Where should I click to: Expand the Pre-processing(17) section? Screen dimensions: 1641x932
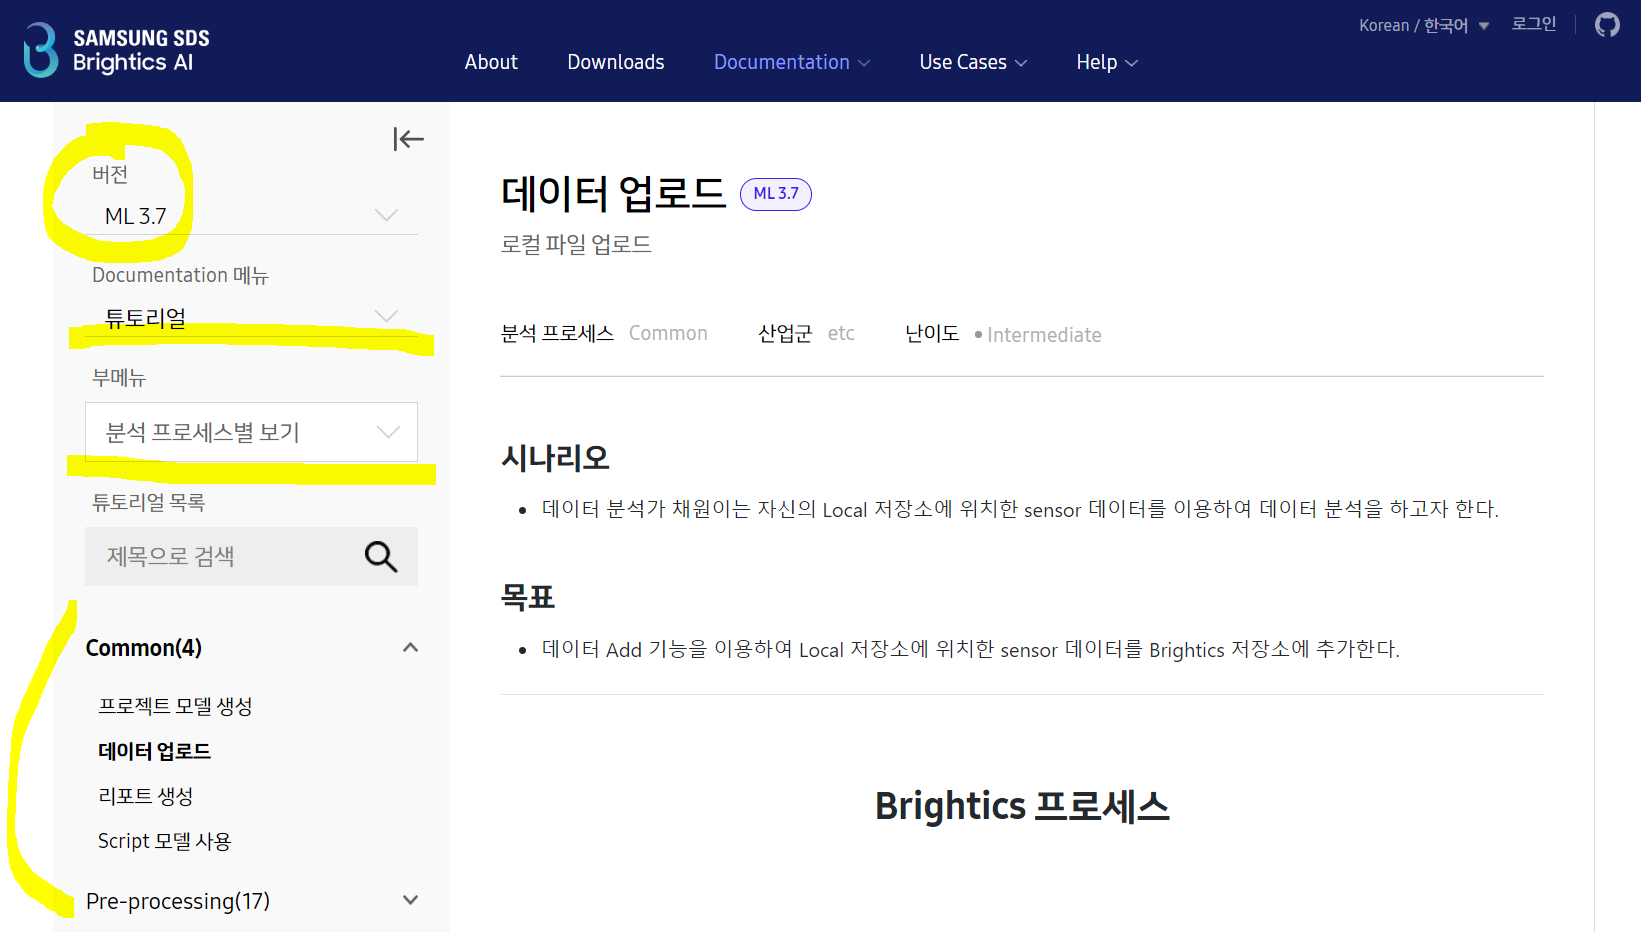coord(251,901)
